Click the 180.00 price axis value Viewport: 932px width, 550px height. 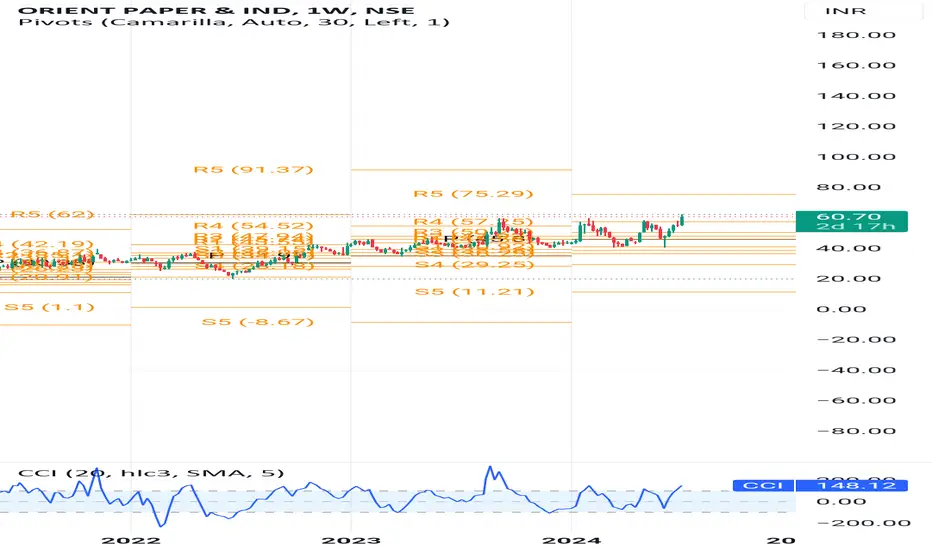click(856, 35)
